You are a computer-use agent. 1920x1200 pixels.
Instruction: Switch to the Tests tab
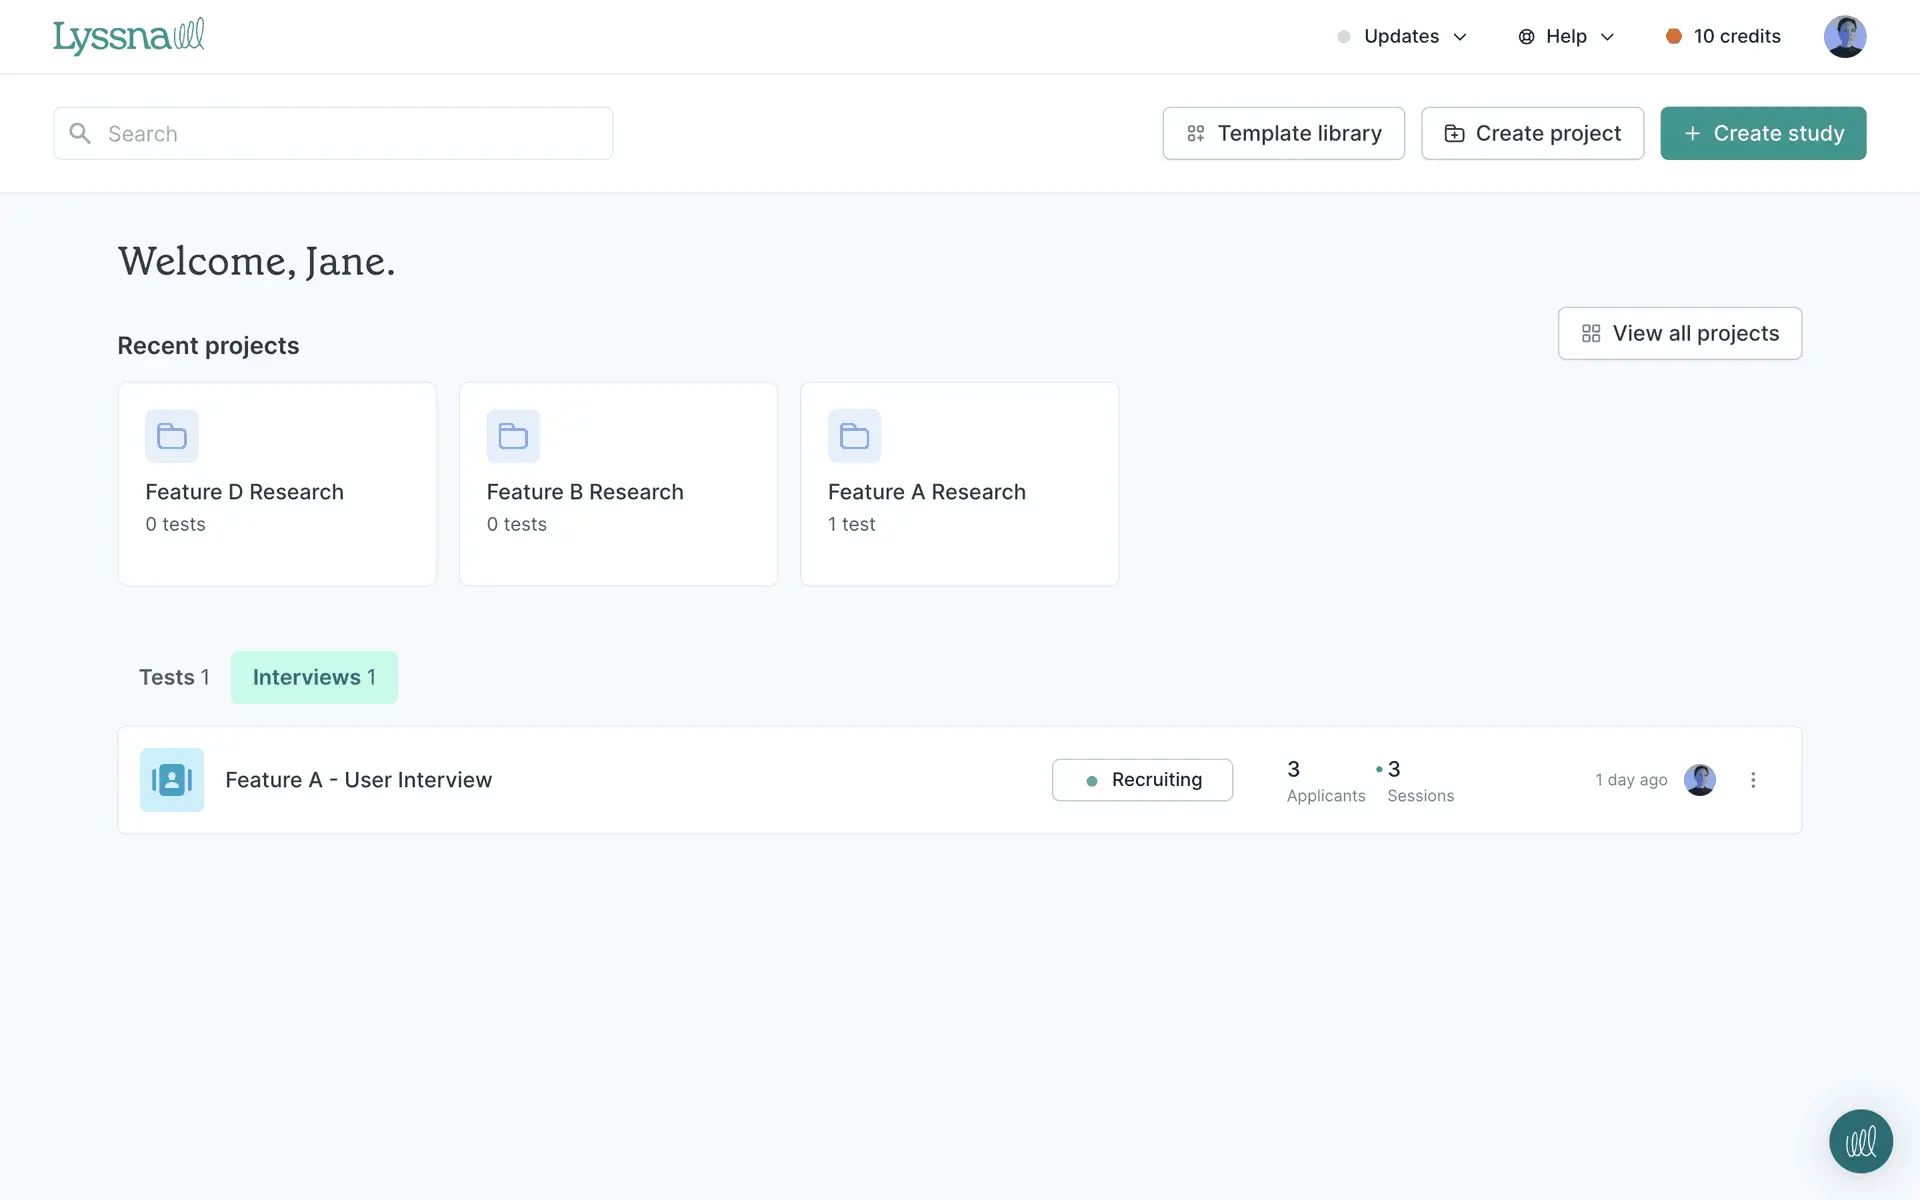174,677
